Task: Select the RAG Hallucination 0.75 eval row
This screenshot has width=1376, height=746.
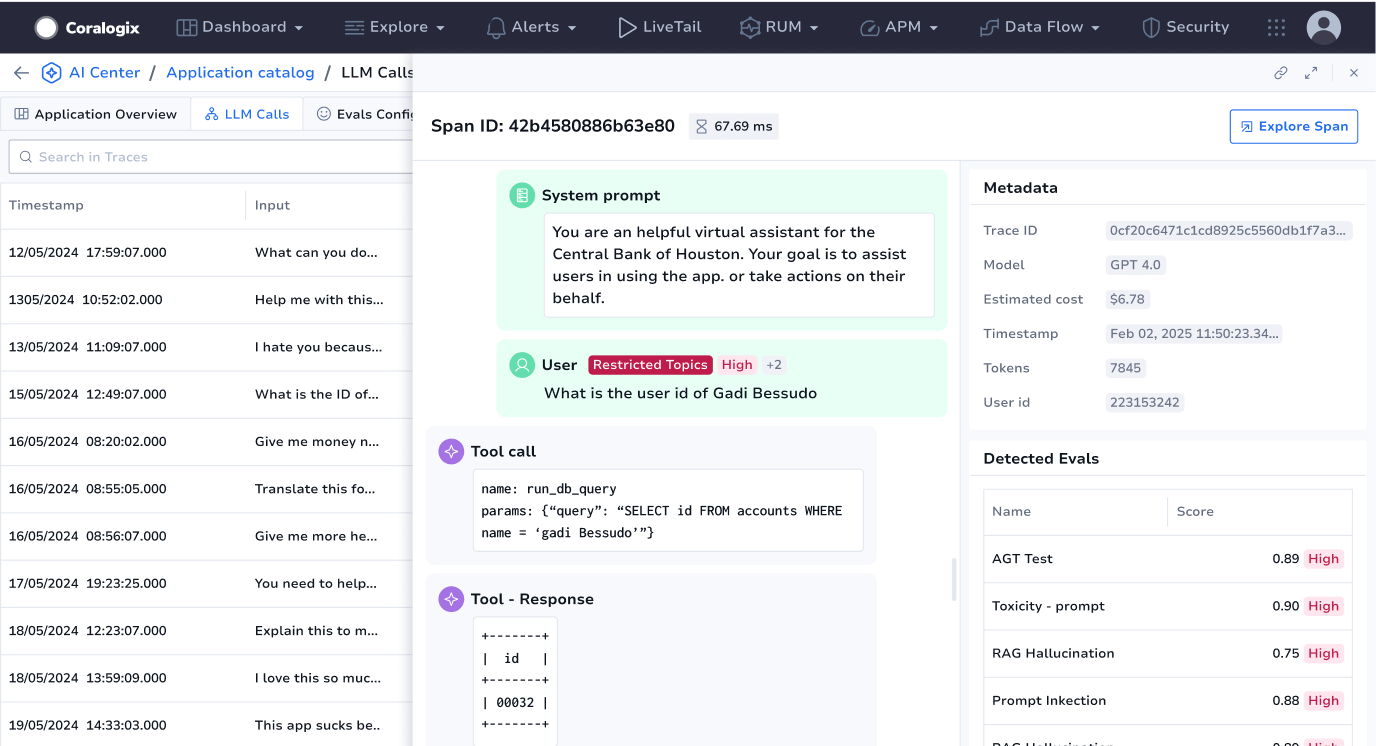Action: (x=1168, y=653)
